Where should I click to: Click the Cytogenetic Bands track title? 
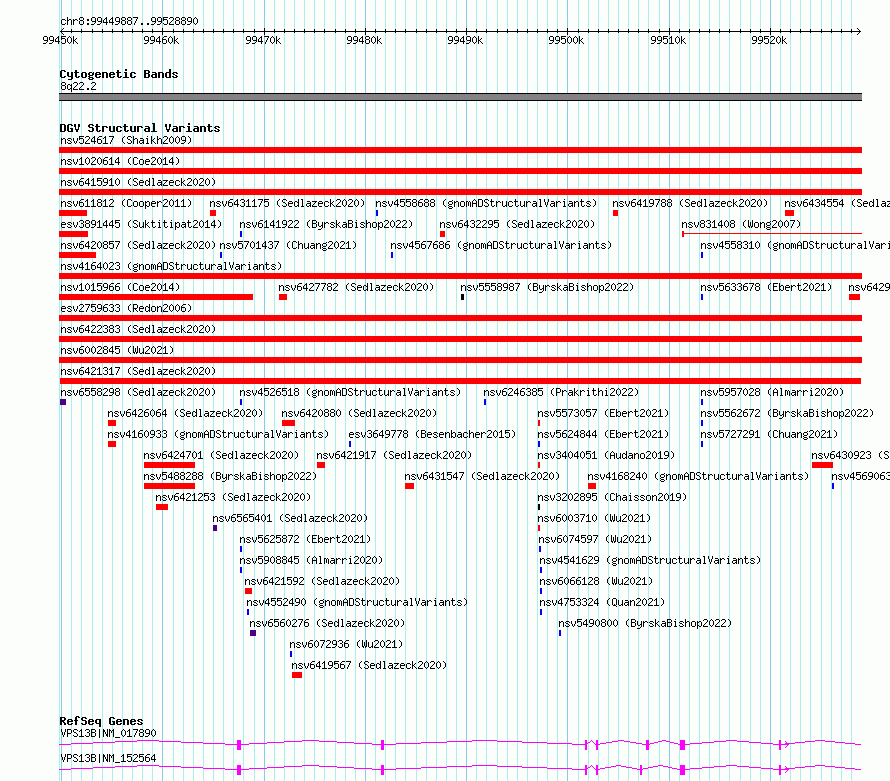tap(119, 74)
